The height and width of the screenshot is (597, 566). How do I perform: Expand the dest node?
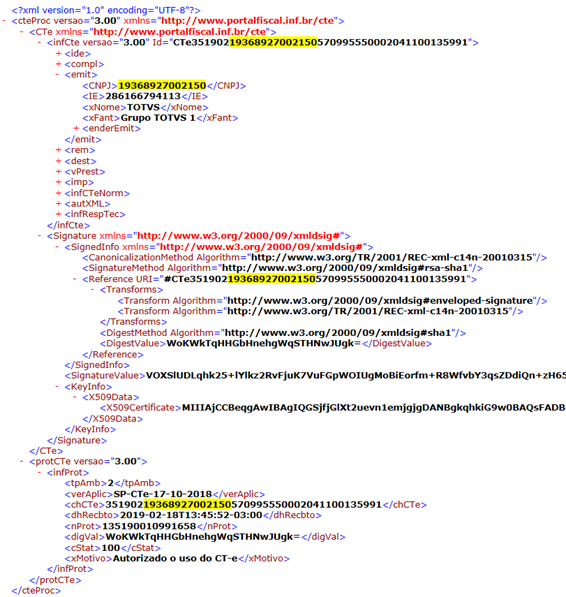[x=58, y=161]
